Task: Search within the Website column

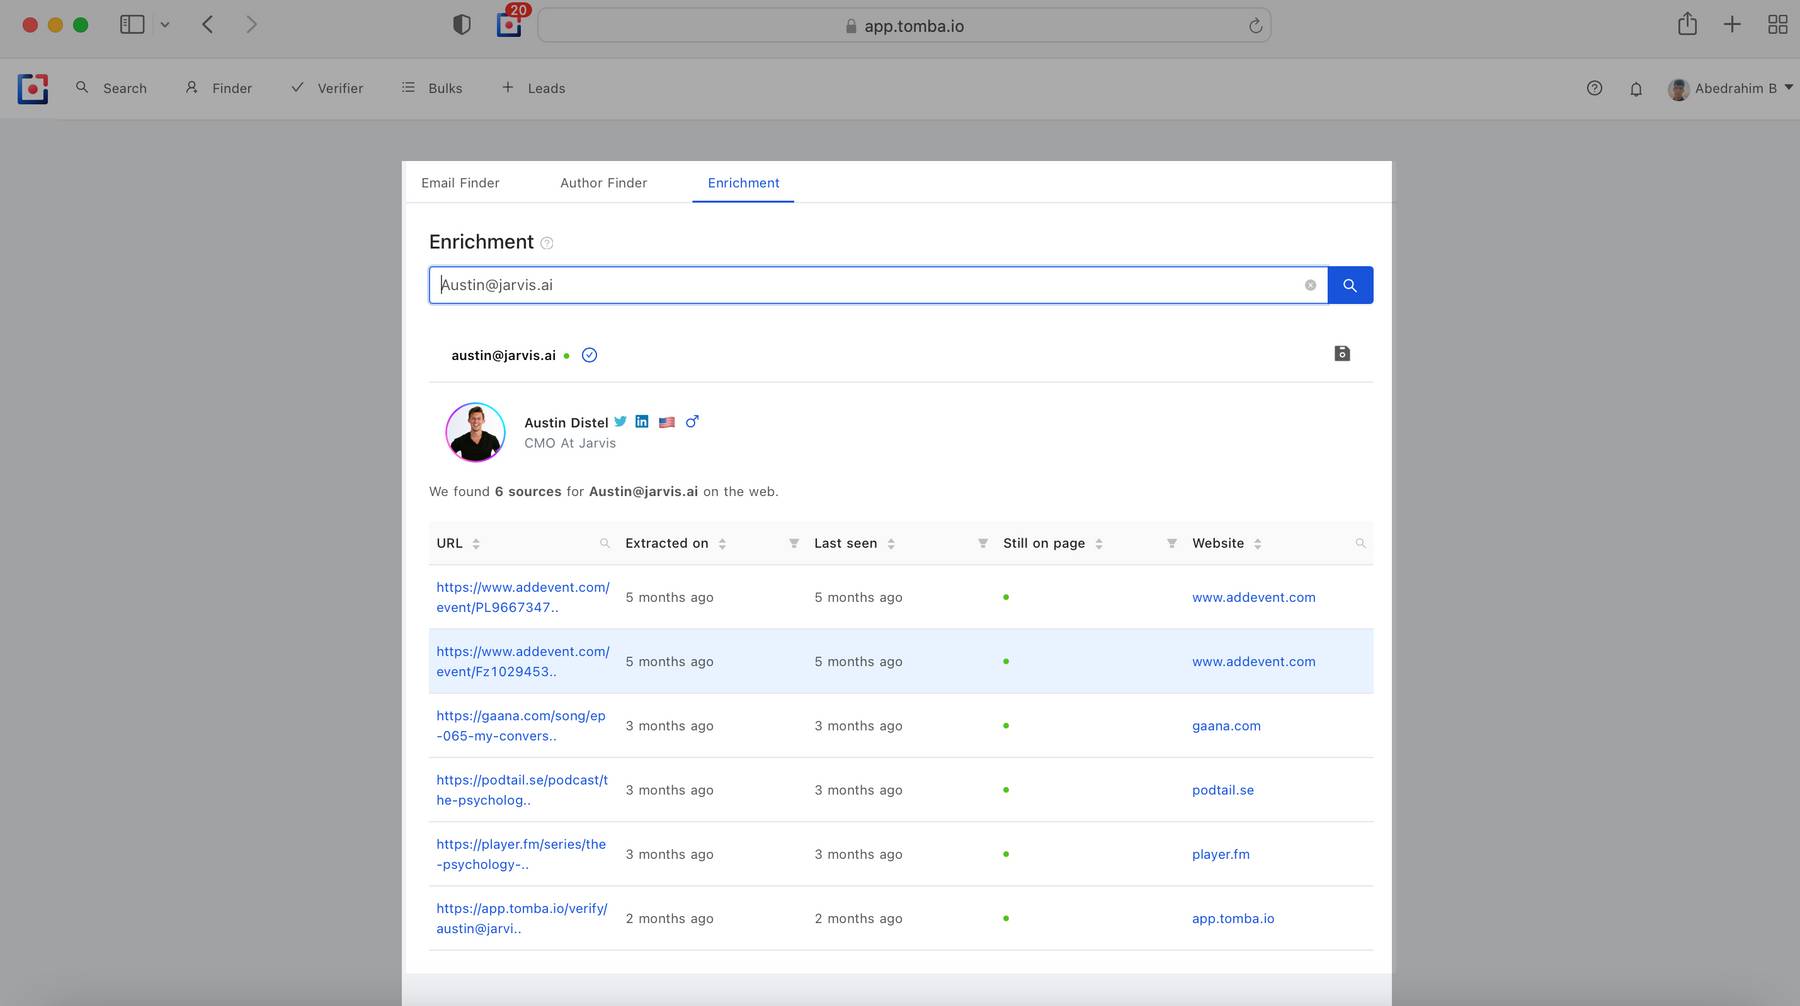Action: (x=1361, y=543)
